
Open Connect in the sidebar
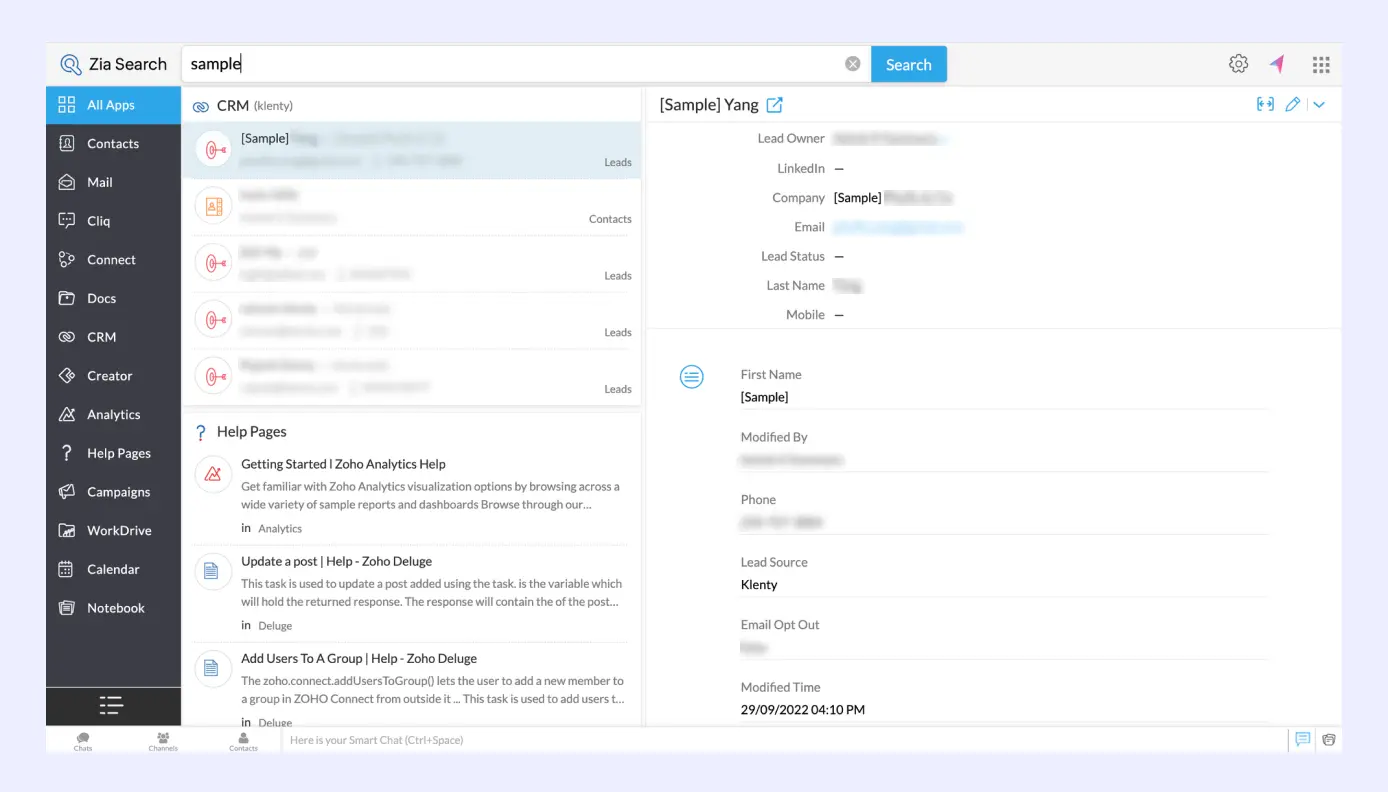point(113,260)
